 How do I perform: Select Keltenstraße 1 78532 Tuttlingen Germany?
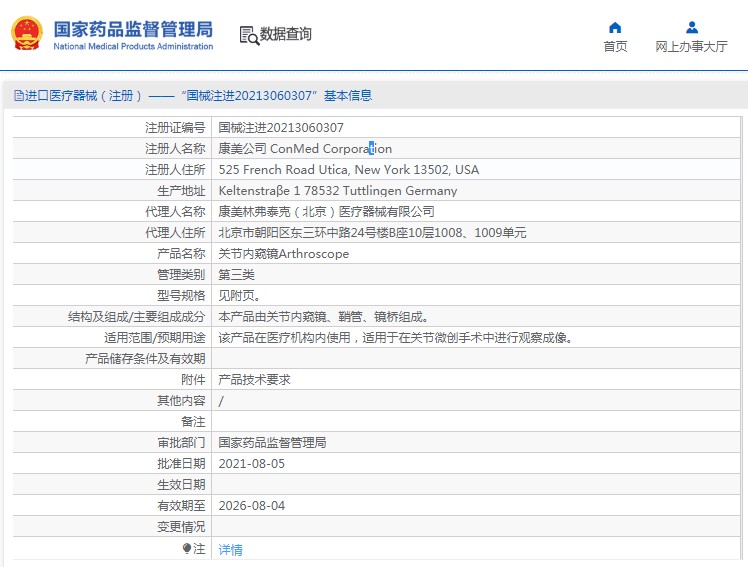[x=338, y=191]
